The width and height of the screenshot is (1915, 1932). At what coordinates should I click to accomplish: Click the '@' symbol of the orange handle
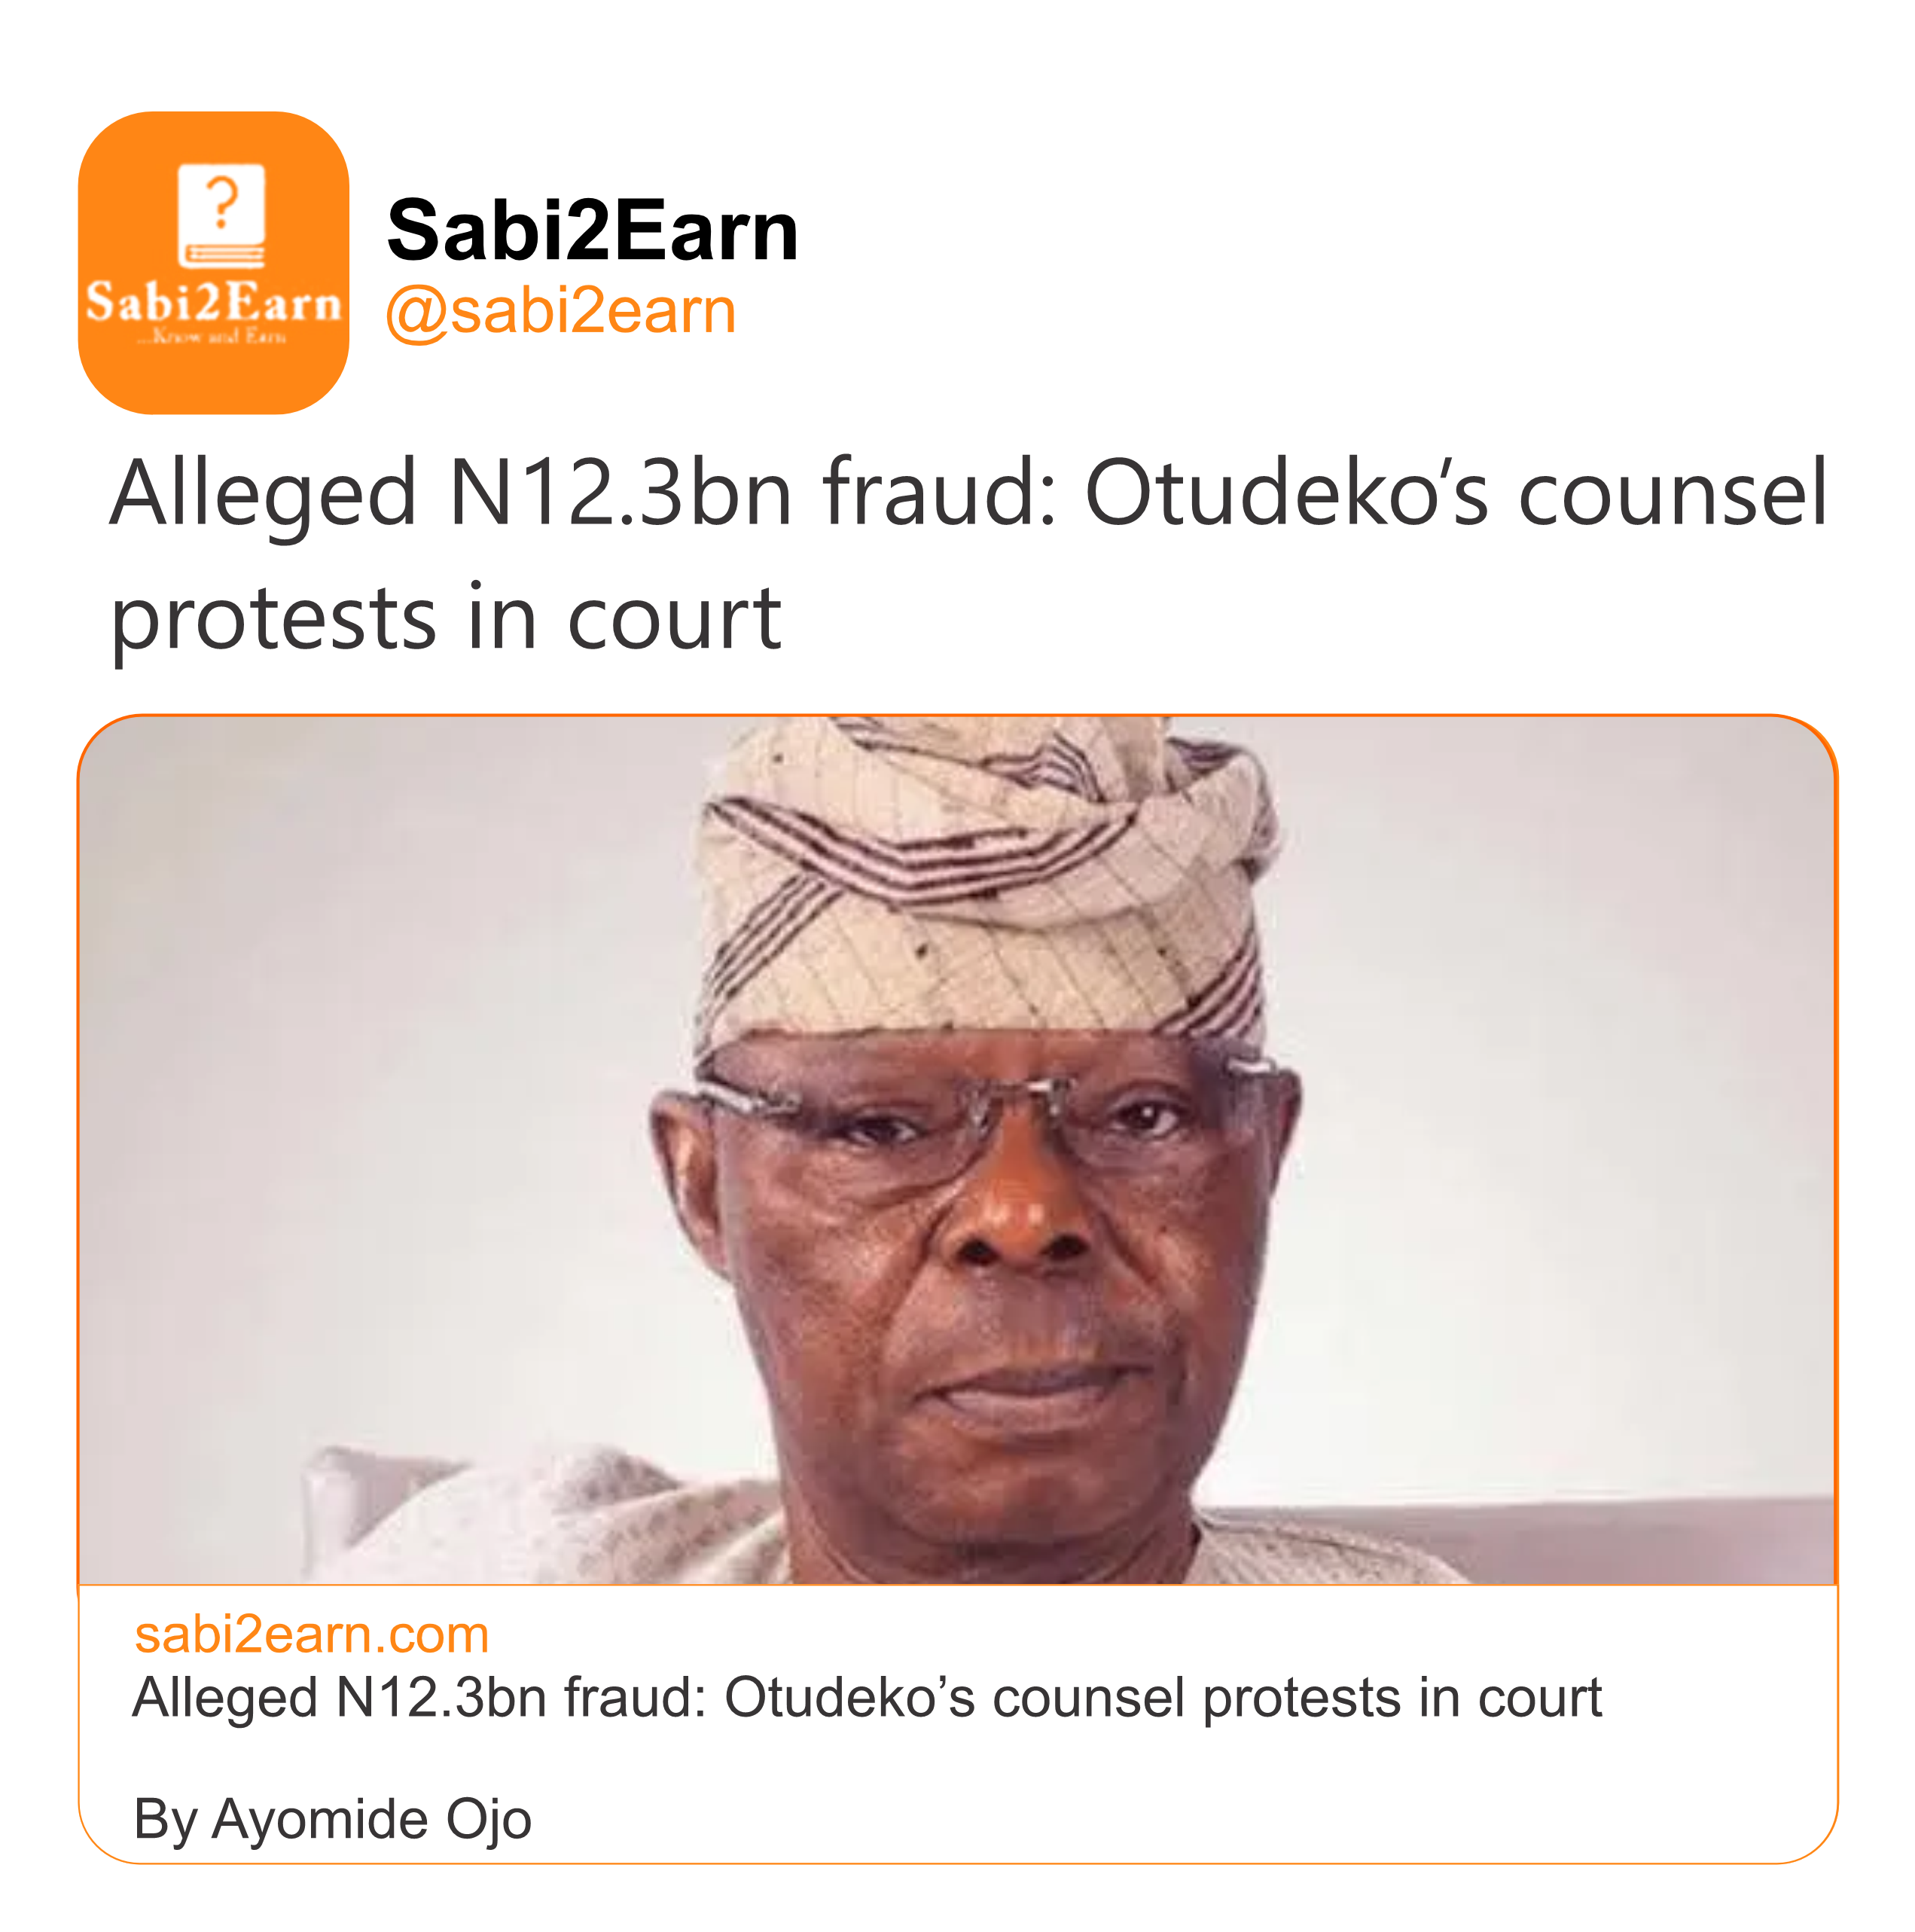[x=416, y=313]
